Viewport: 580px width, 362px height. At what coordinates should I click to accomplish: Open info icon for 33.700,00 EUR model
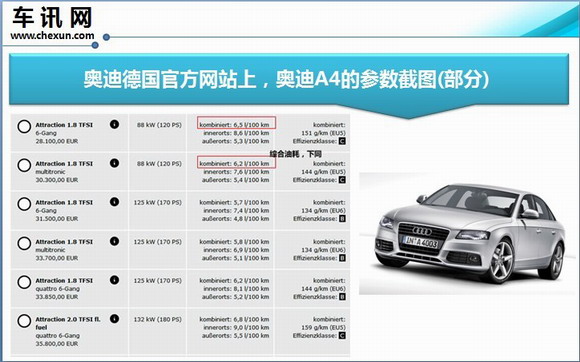(114, 241)
